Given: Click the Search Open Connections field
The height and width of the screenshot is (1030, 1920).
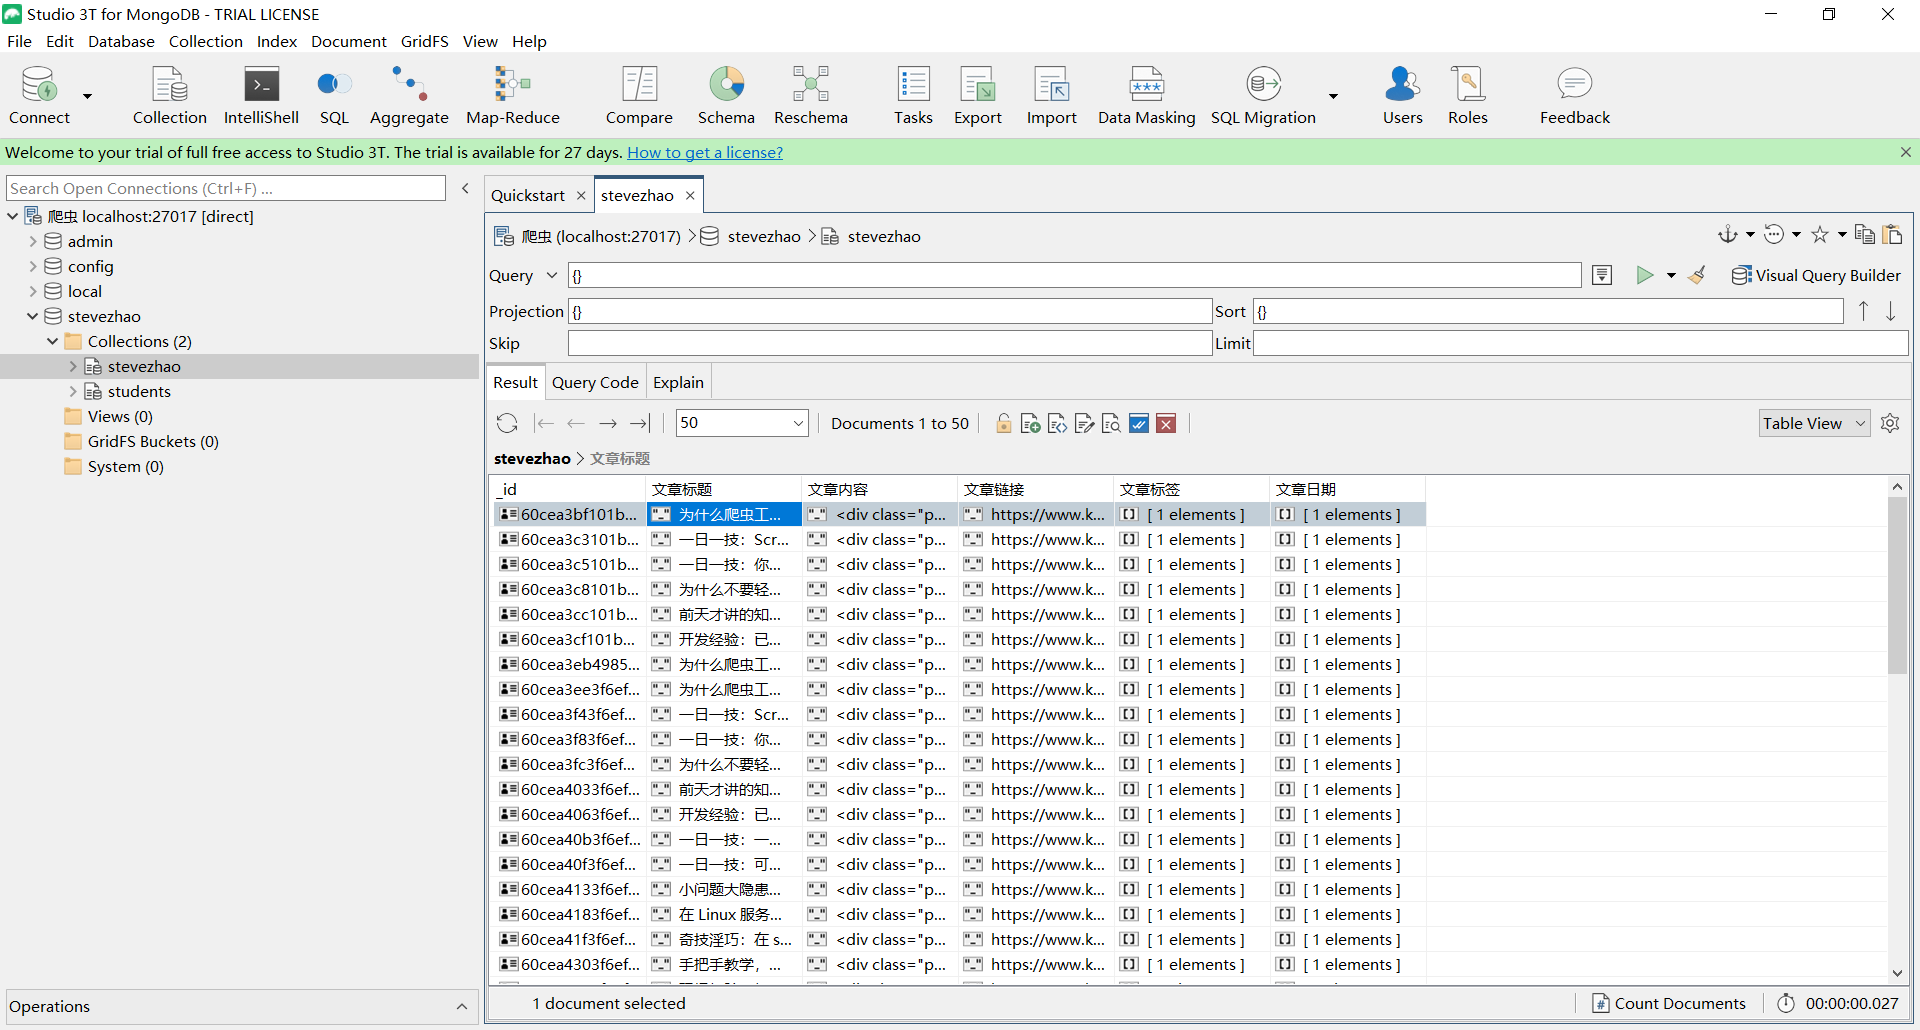Looking at the screenshot, I should pos(226,188).
